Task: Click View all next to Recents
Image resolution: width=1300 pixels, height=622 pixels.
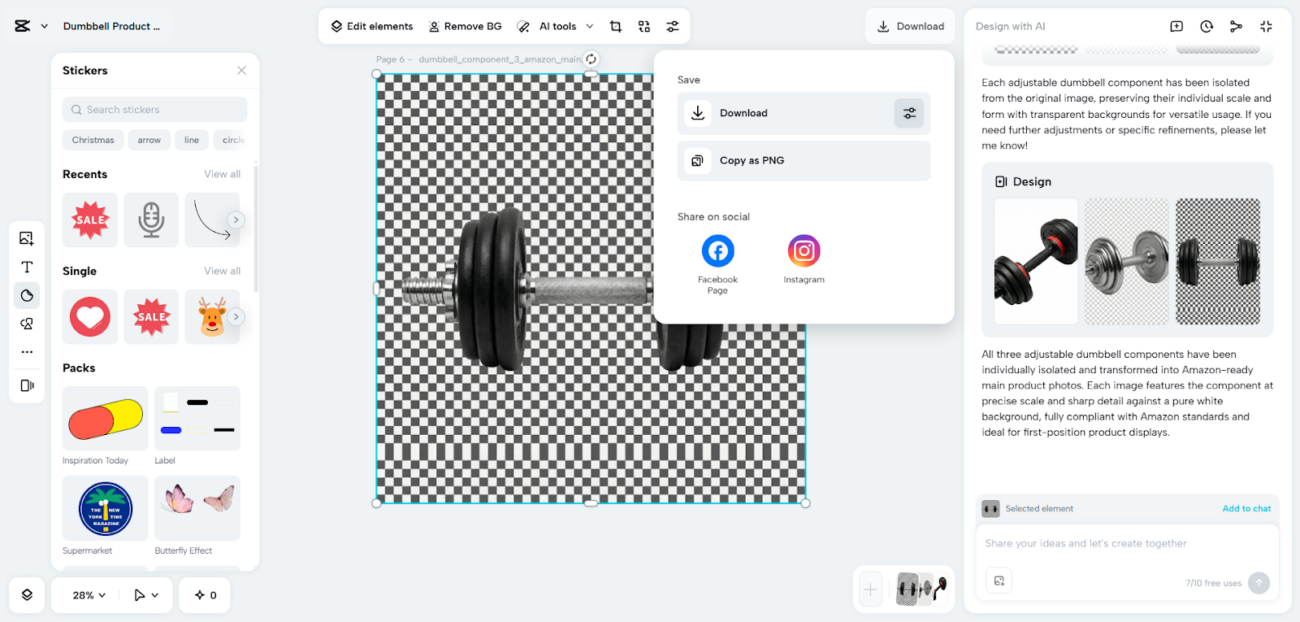Action: coord(222,174)
